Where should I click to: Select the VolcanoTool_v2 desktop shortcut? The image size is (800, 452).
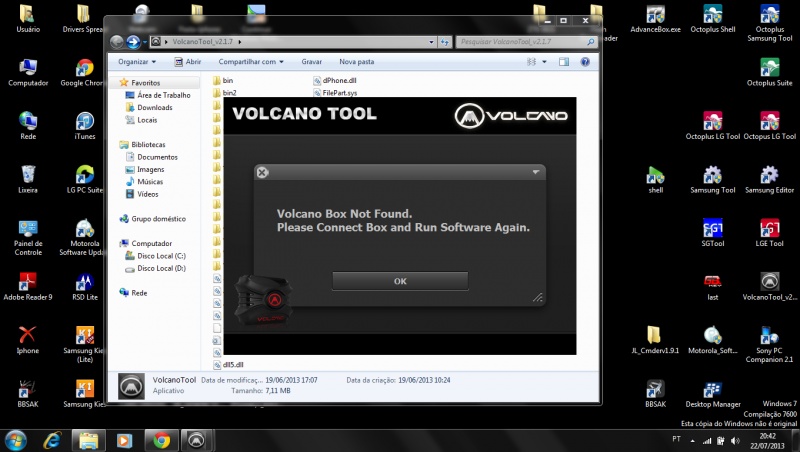click(769, 287)
